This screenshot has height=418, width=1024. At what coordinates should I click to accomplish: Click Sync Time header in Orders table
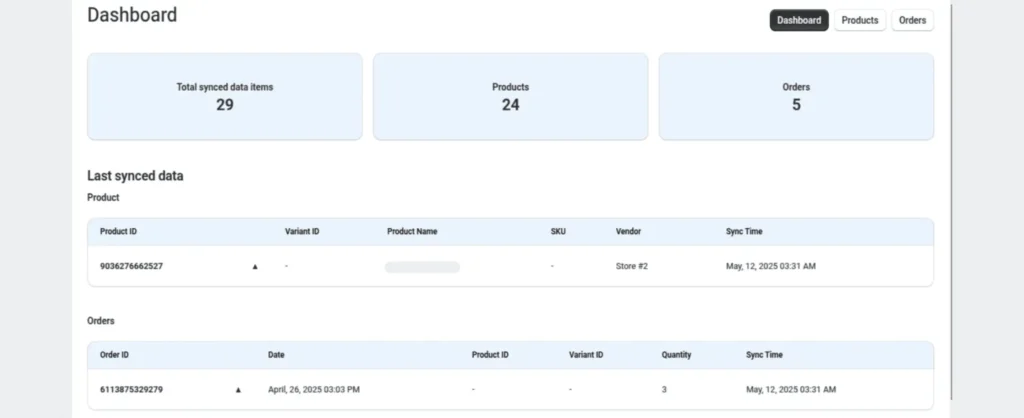point(764,355)
